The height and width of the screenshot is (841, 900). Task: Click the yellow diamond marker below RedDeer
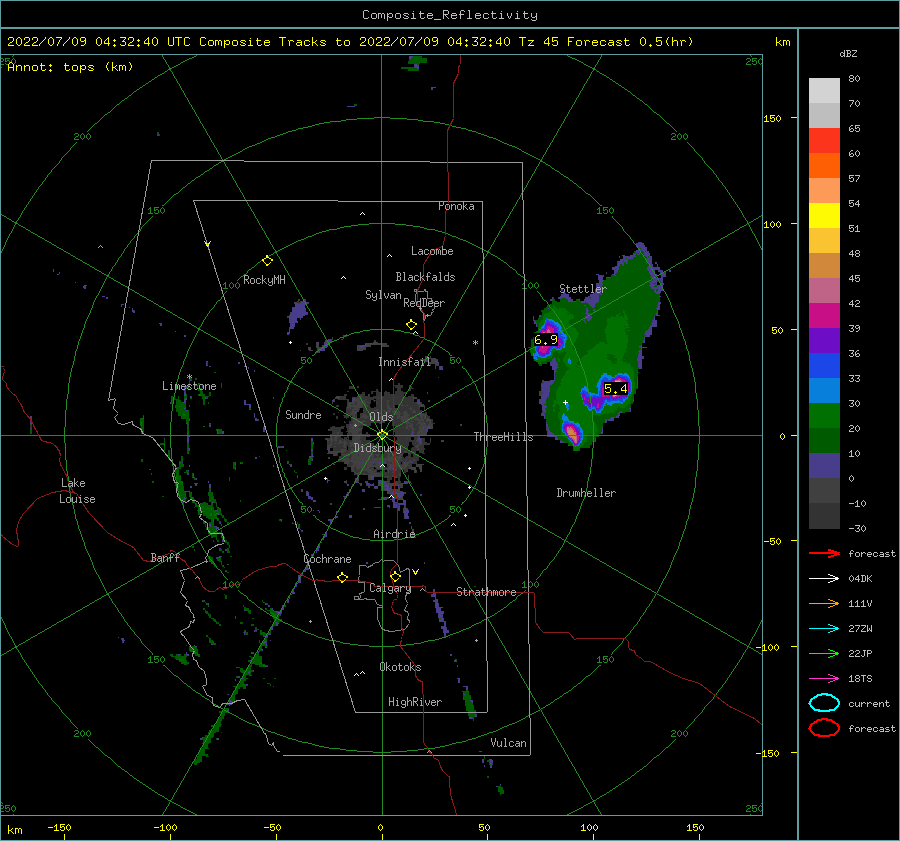click(411, 325)
